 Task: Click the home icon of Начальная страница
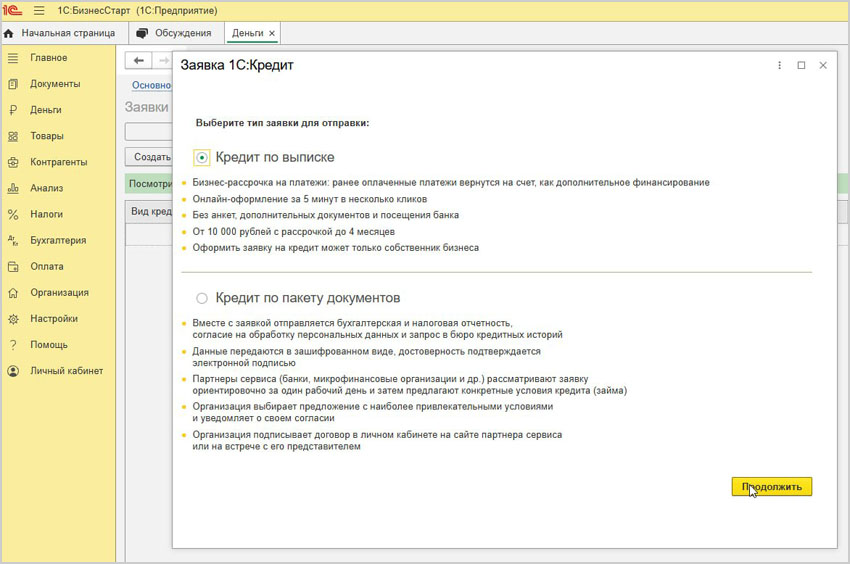[x=8, y=33]
